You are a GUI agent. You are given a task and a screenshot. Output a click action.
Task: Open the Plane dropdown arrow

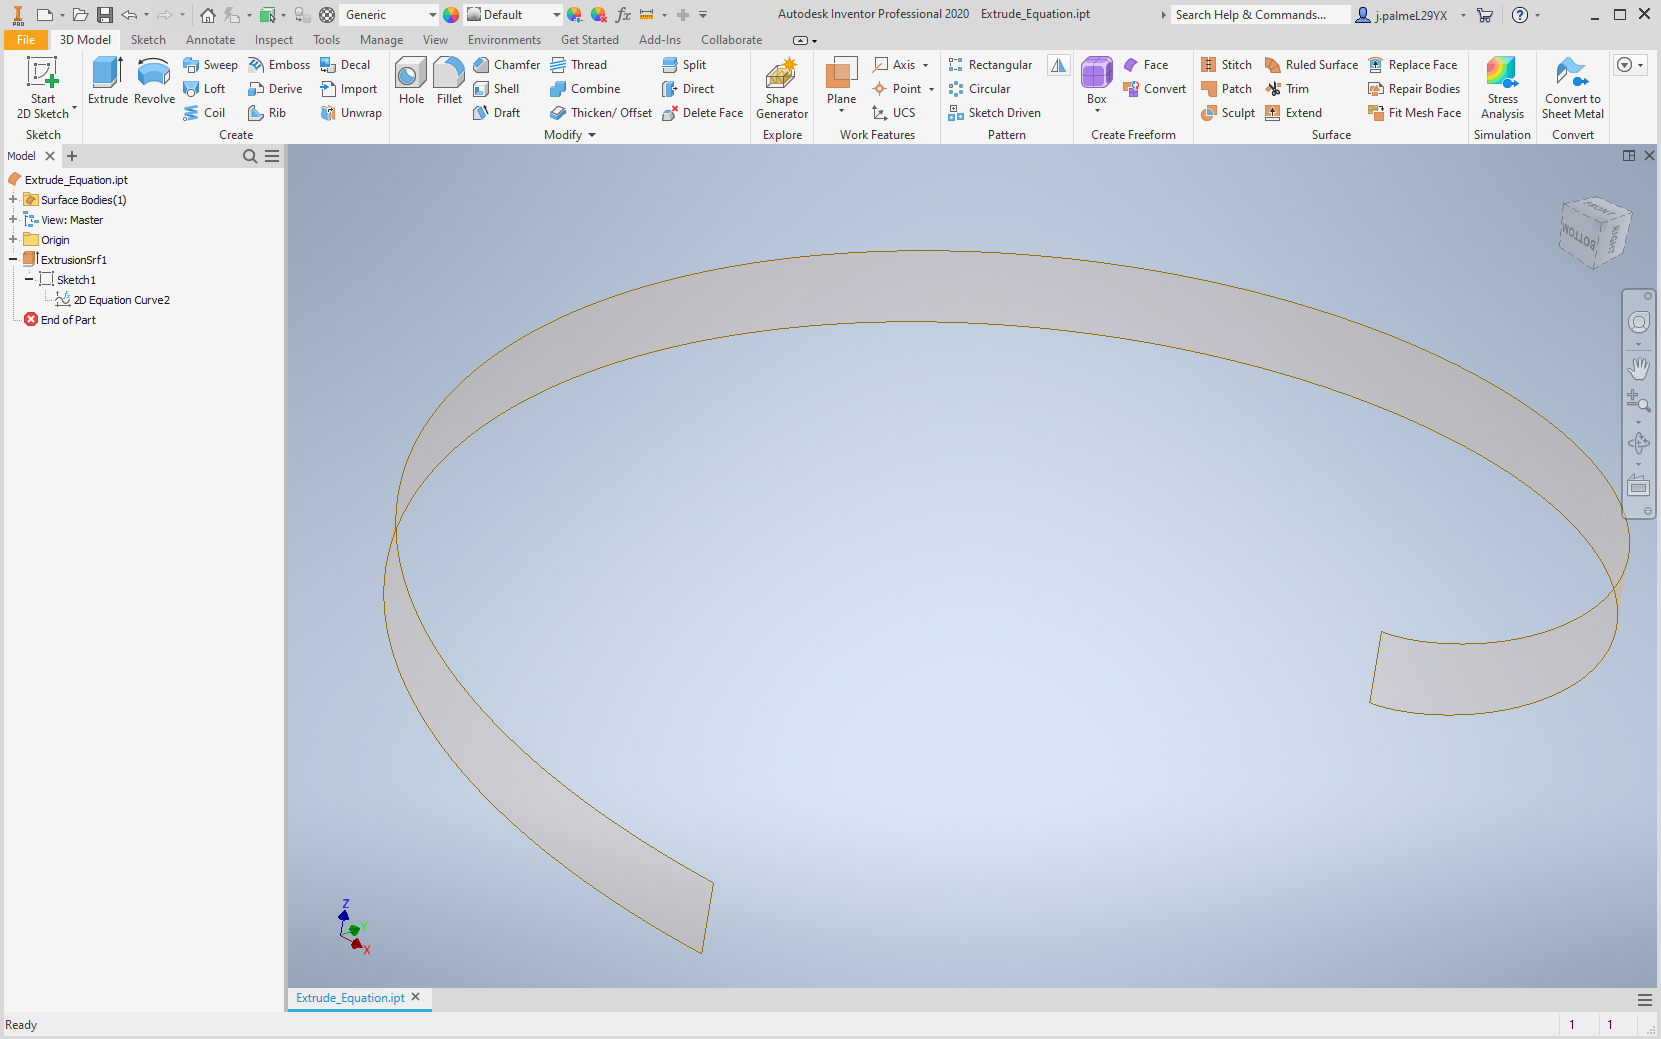(841, 111)
